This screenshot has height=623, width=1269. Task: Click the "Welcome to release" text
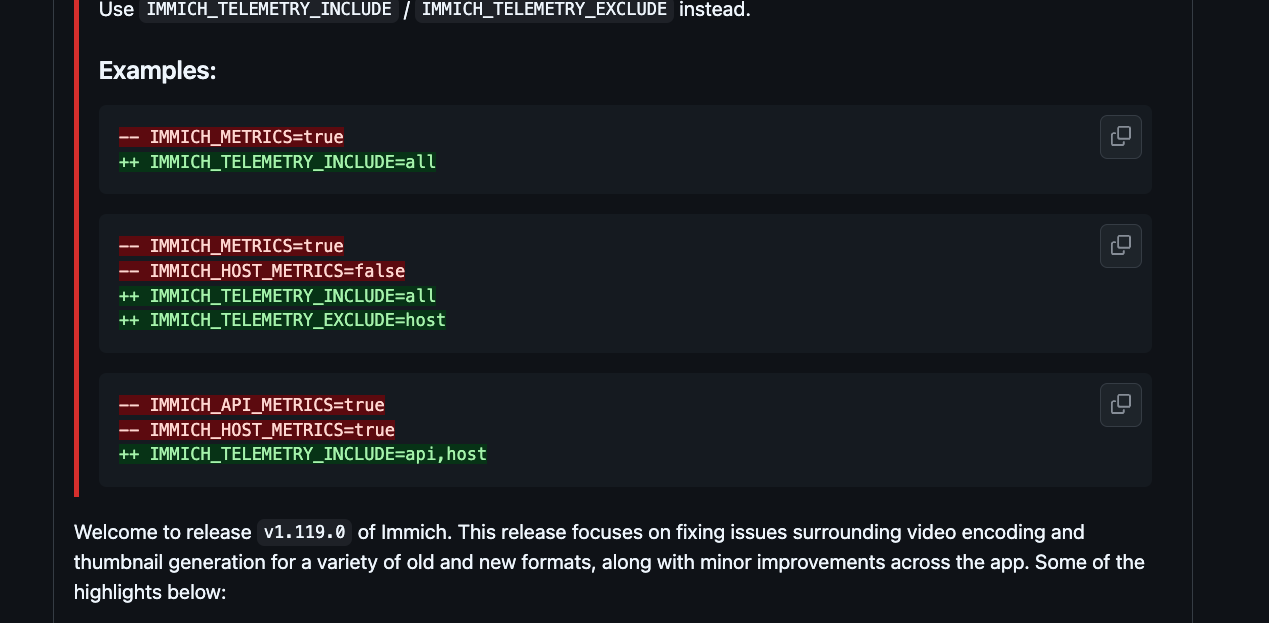(162, 532)
